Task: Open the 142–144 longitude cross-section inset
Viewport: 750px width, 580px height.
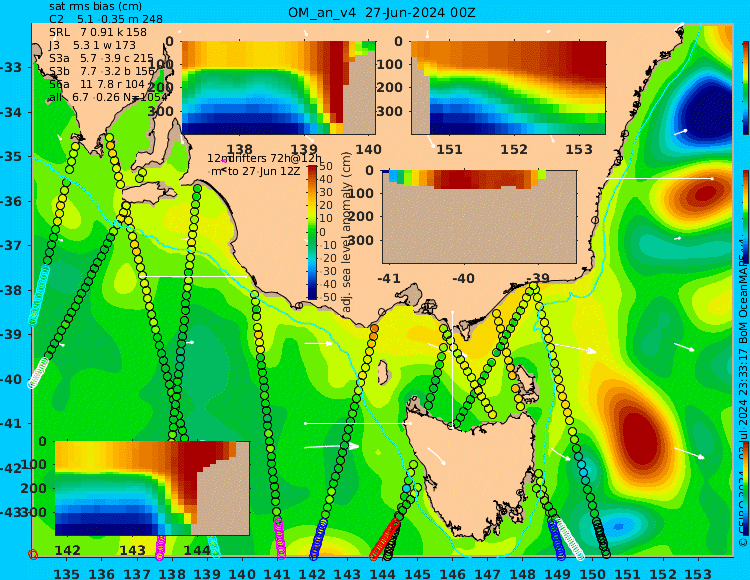Action: coord(152,488)
